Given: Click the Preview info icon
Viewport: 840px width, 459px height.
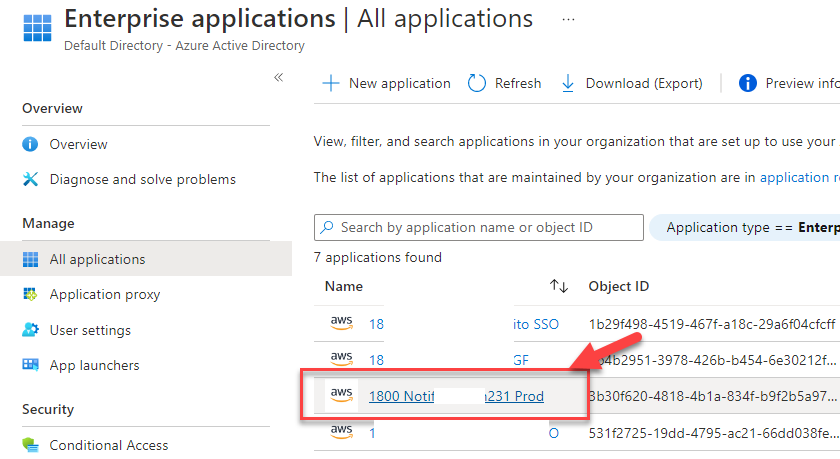Looking at the screenshot, I should point(747,84).
